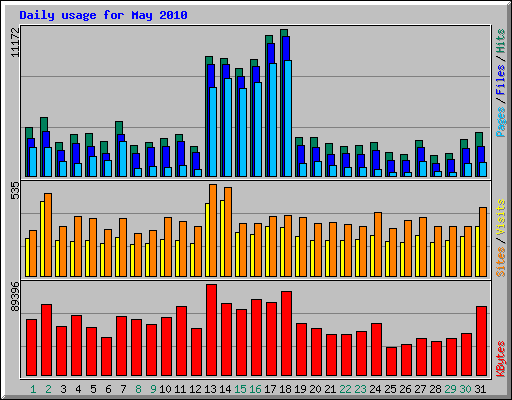Screen dimensions: 512x400
Task: Click day 8 on the x-axis
Action: pos(138,389)
